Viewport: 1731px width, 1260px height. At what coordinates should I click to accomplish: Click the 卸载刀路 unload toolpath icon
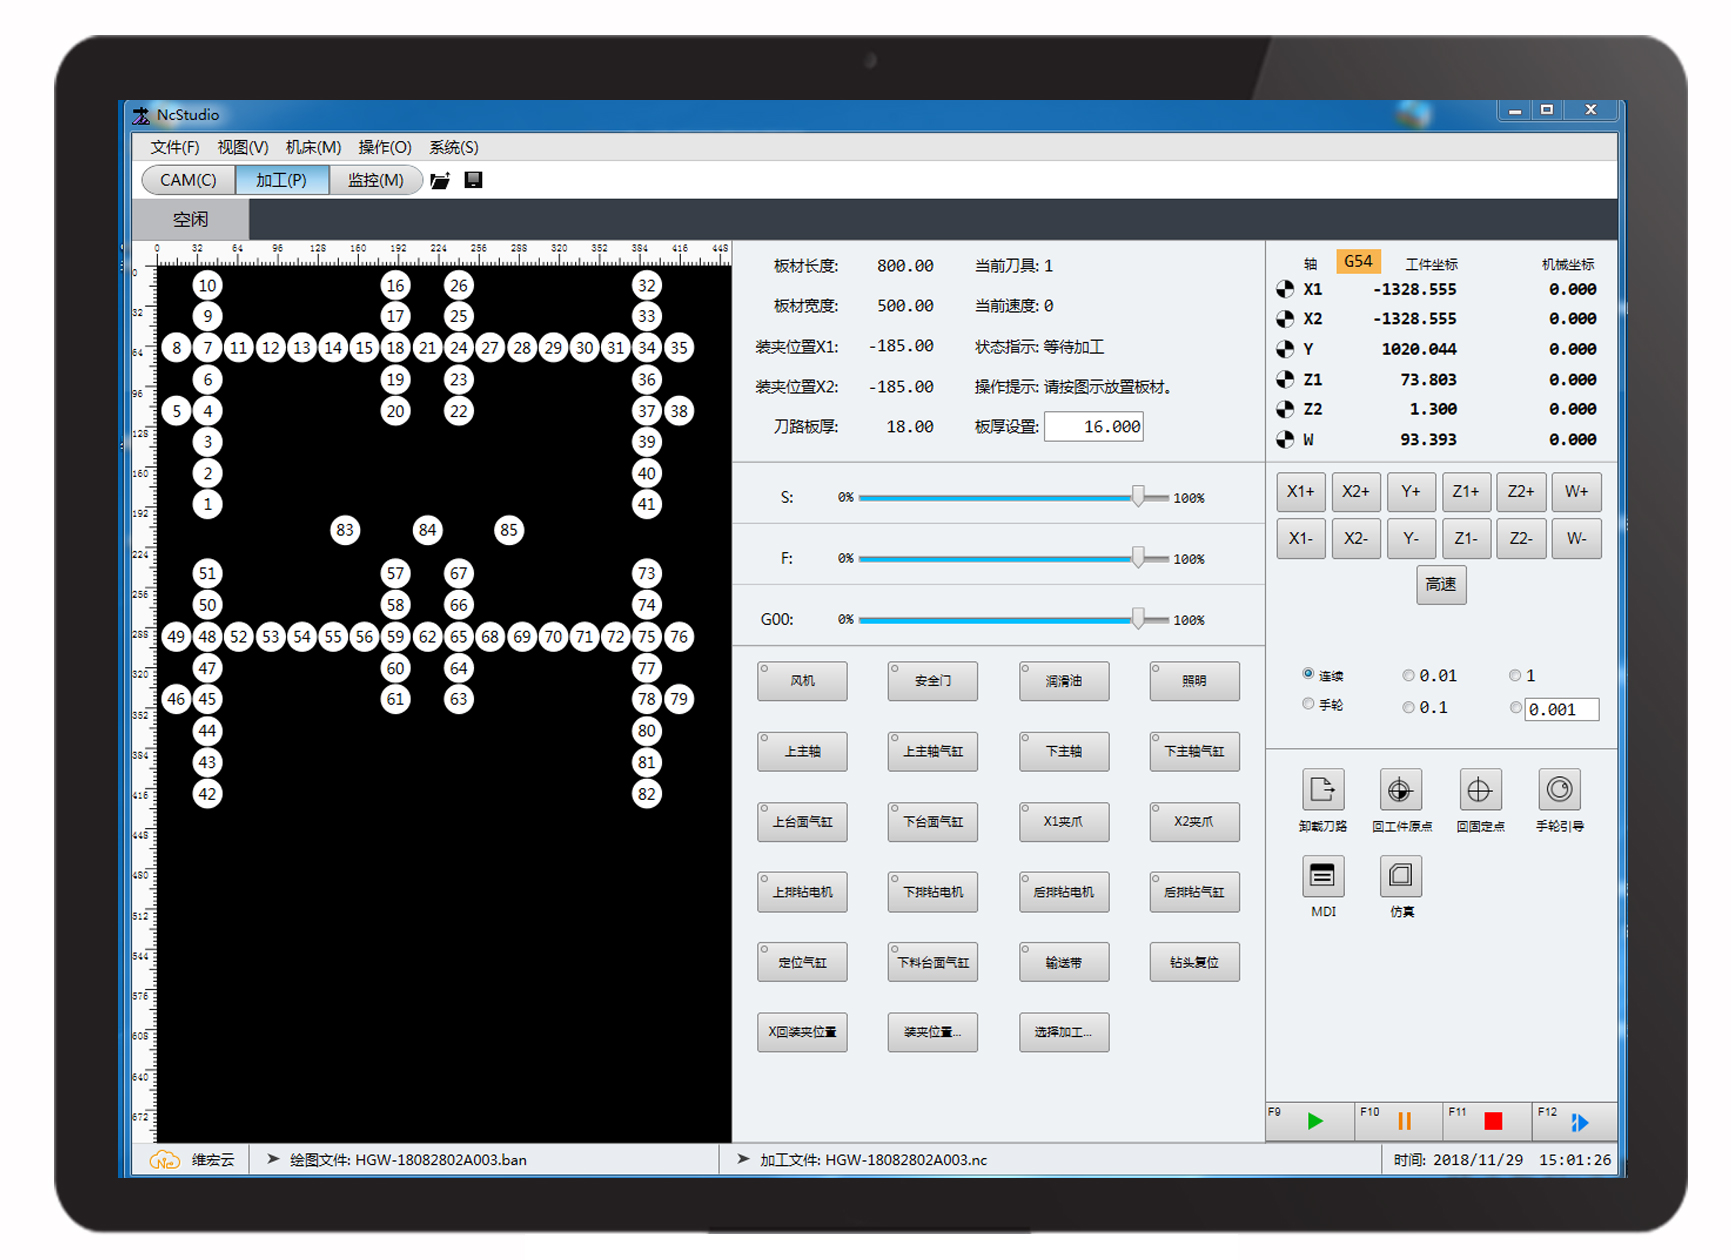(x=1322, y=790)
